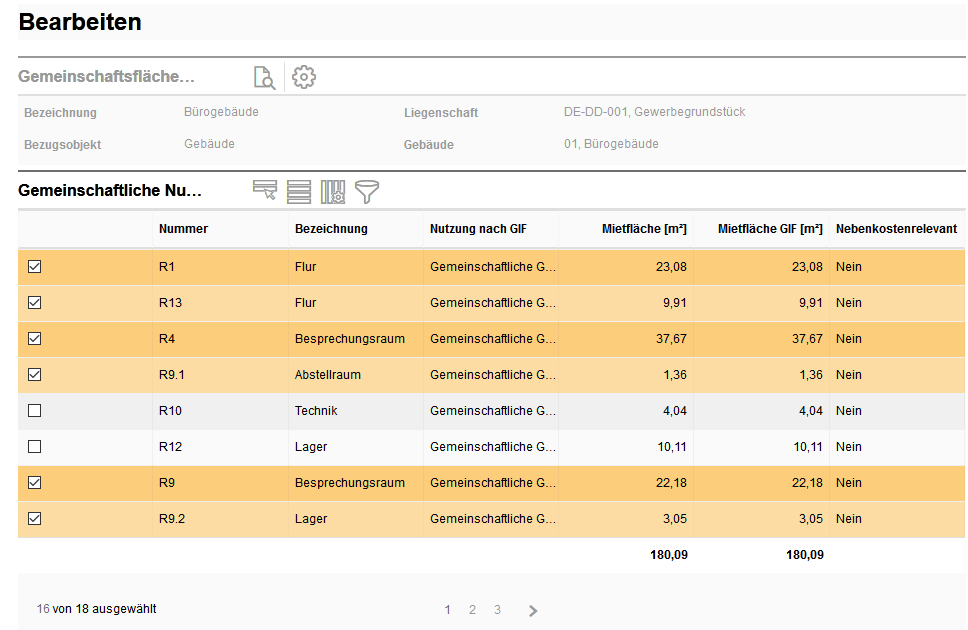The height and width of the screenshot is (630, 968).
Task: Click Mietfläche value 4,04 in row R10
Action: (x=675, y=411)
